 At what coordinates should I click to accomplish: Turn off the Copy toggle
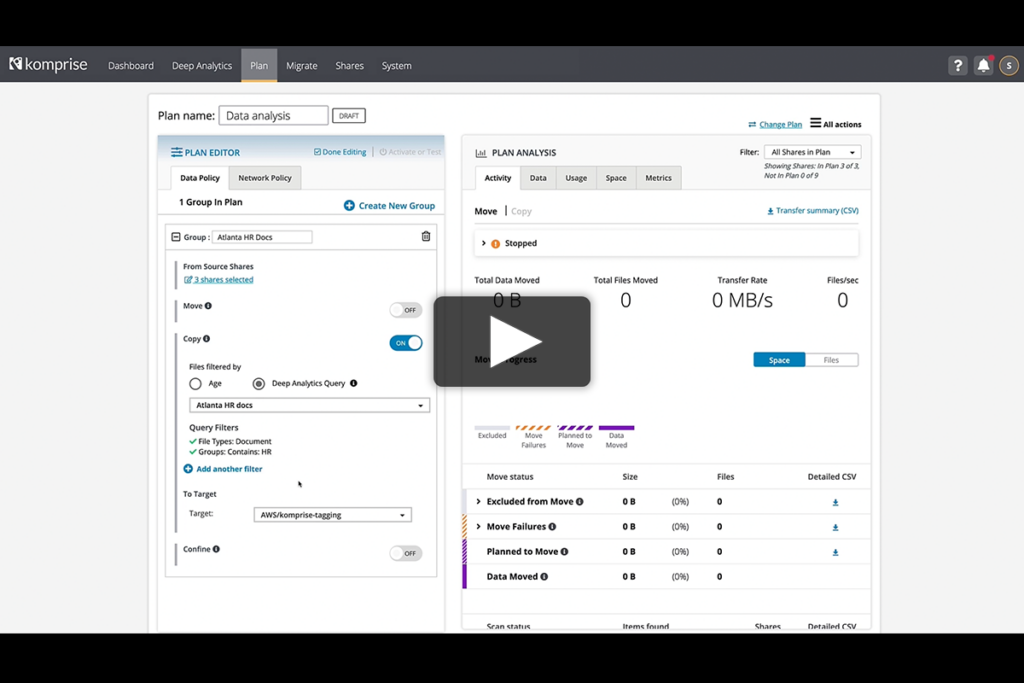(x=405, y=342)
